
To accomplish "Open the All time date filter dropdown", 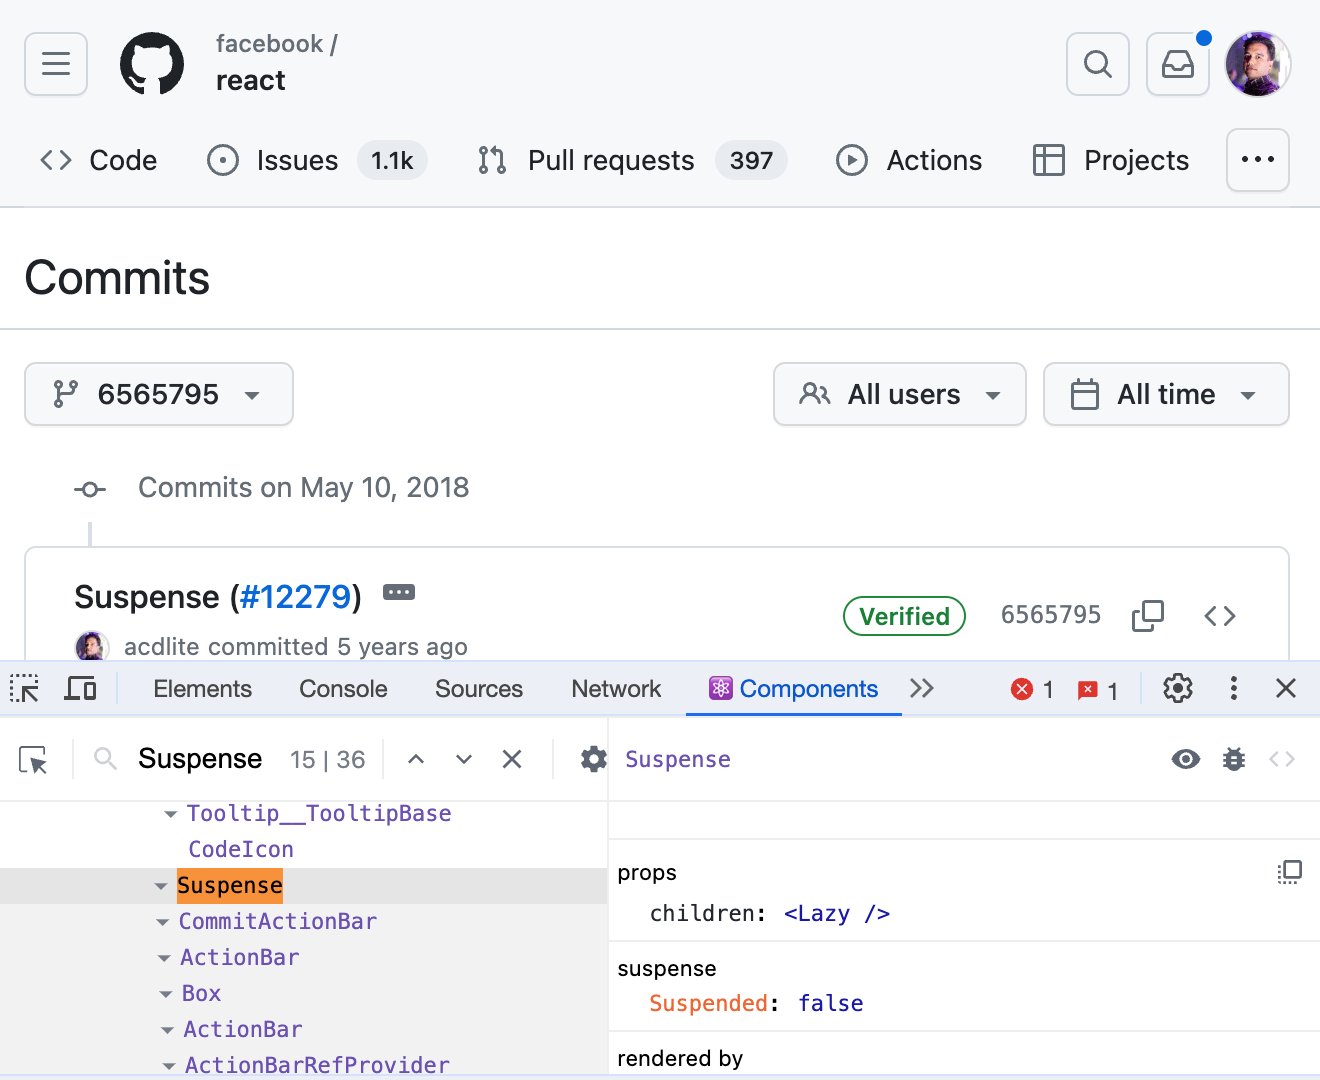I will [x=1166, y=394].
